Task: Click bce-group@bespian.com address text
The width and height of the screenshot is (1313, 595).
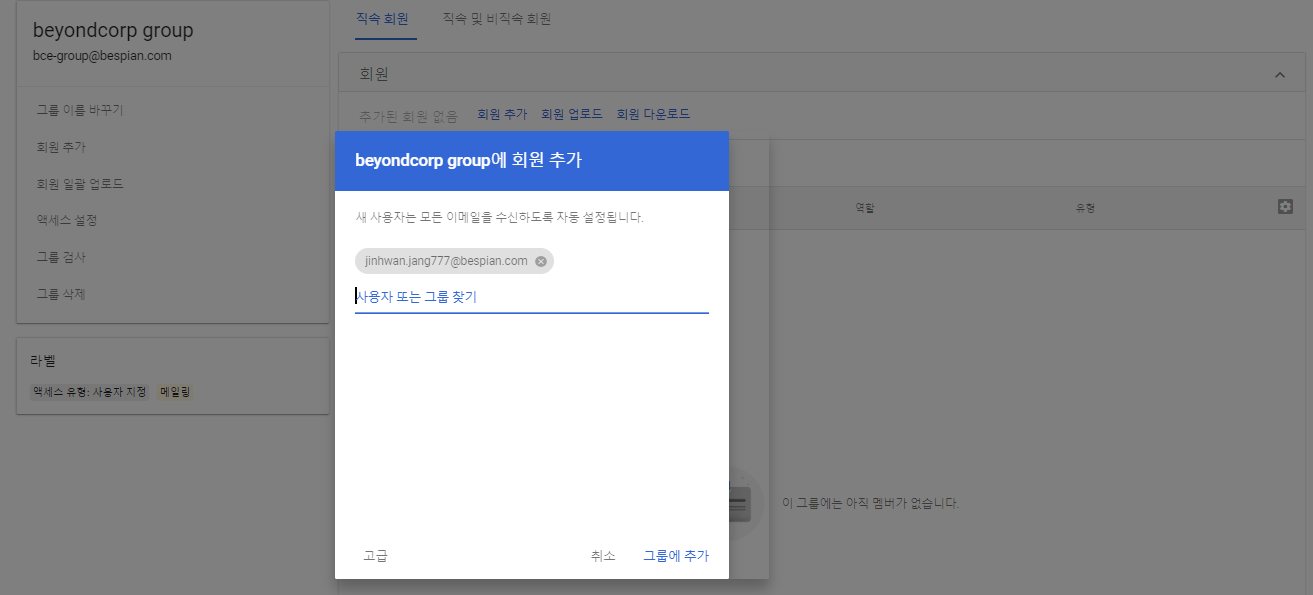Action: (102, 56)
